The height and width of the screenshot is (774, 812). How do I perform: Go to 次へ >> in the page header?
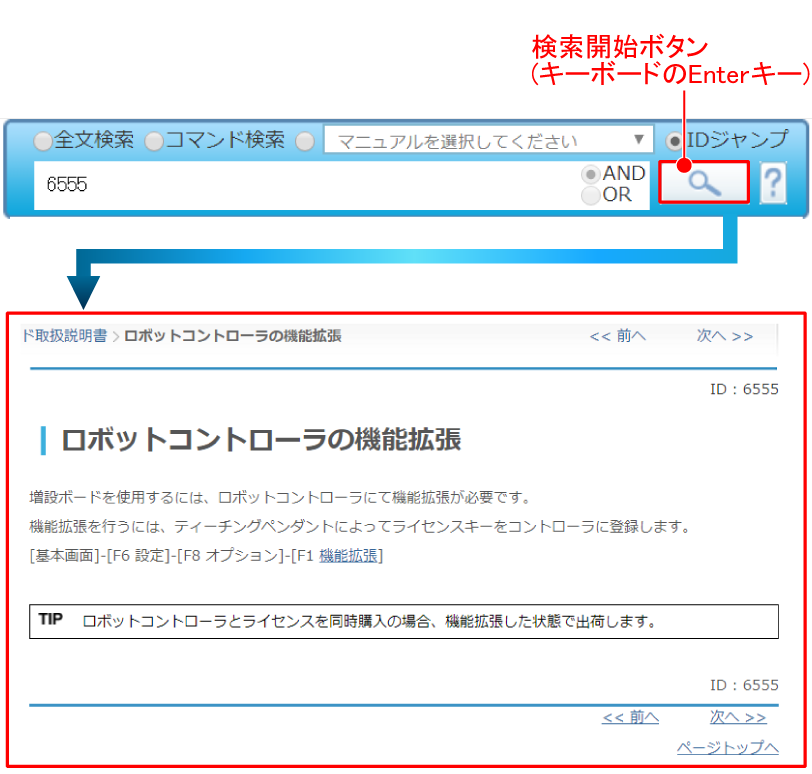tap(724, 336)
